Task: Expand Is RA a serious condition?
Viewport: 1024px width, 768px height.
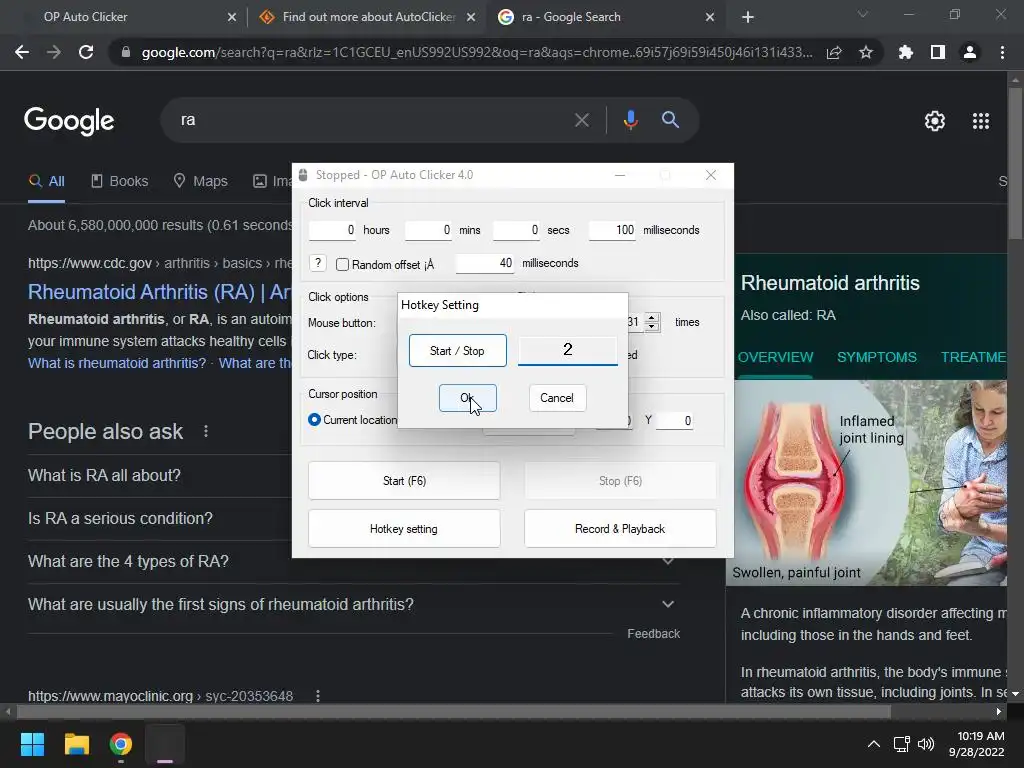Action: click(160, 519)
